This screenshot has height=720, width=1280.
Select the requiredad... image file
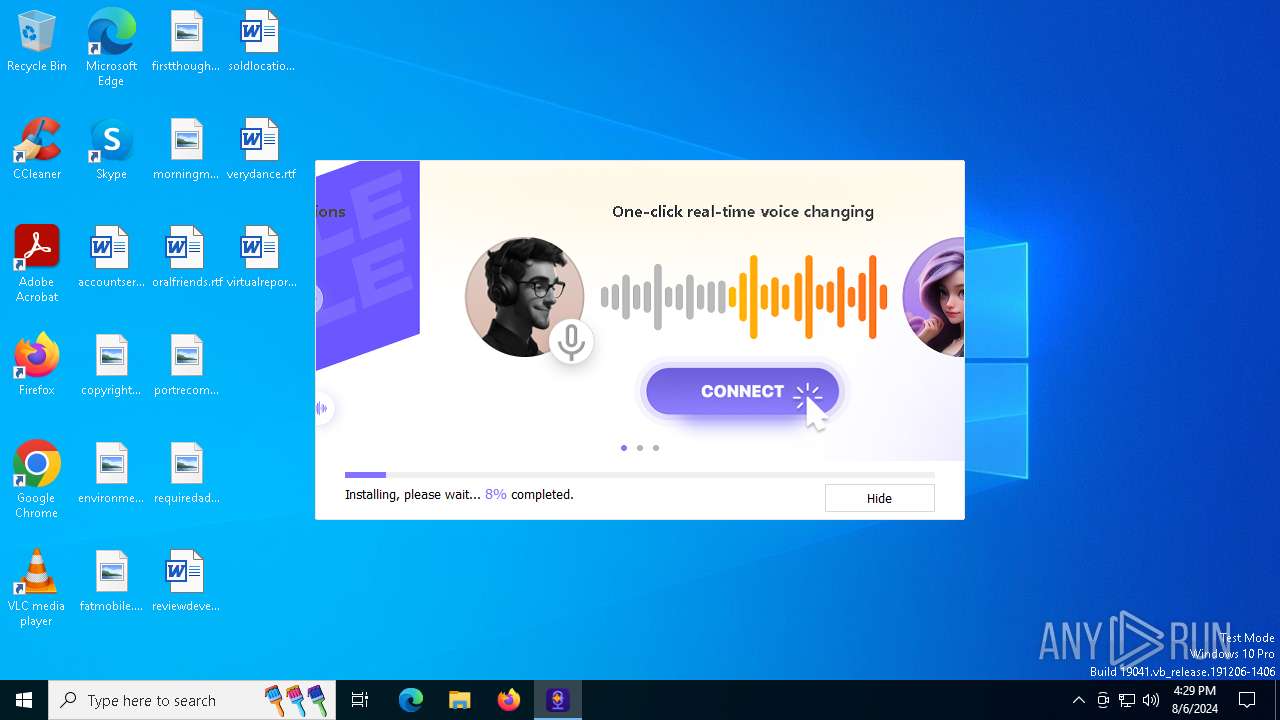coord(186,474)
